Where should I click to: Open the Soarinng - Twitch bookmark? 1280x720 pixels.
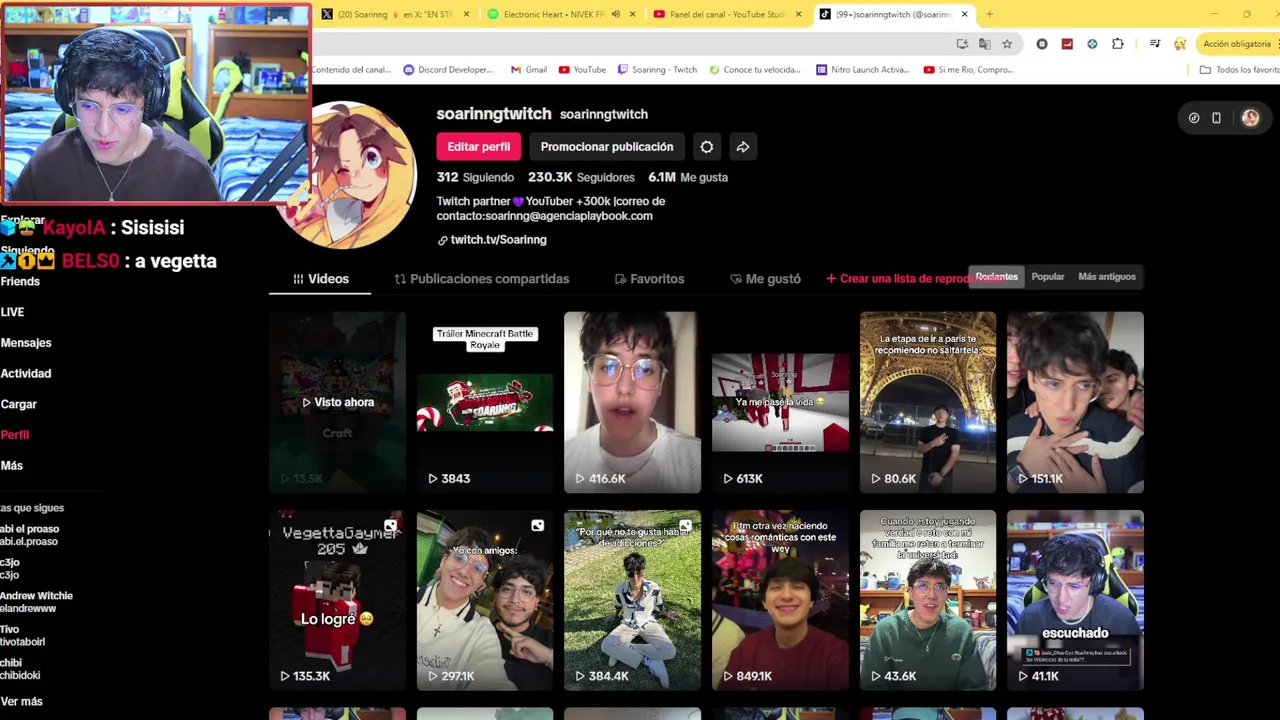coord(657,70)
